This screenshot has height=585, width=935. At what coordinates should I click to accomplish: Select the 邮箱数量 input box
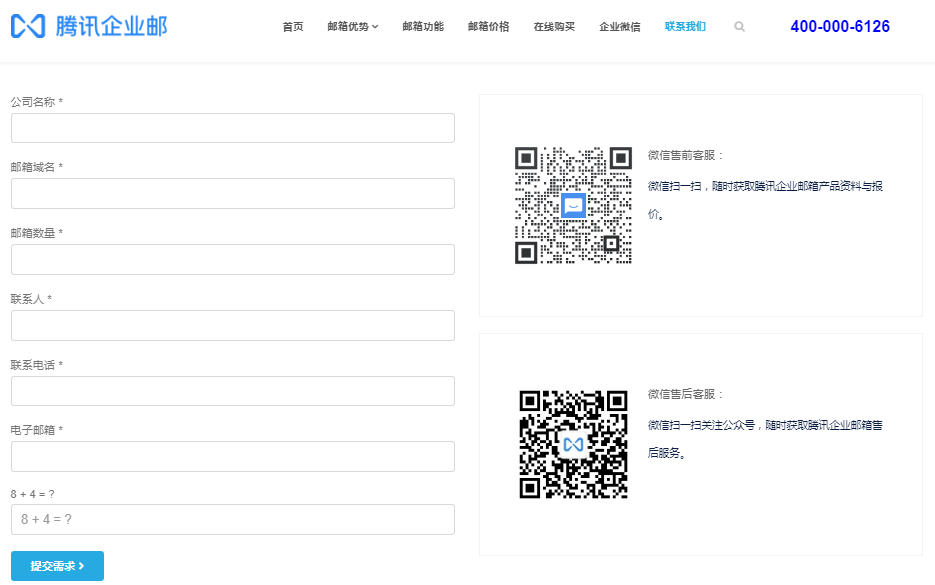pyautogui.click(x=233, y=259)
